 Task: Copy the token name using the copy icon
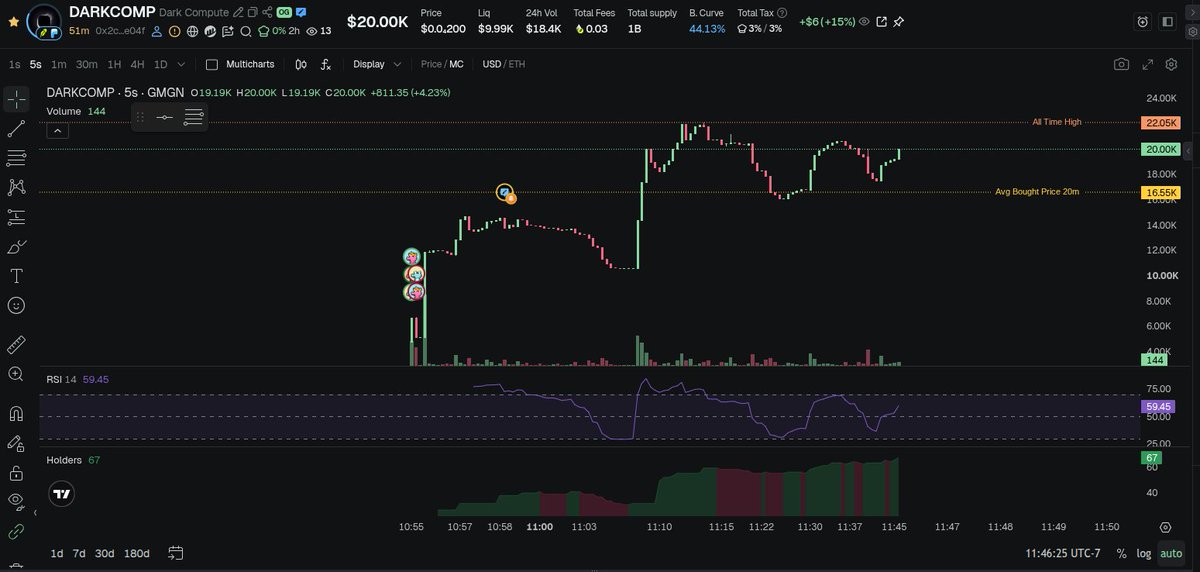252,13
